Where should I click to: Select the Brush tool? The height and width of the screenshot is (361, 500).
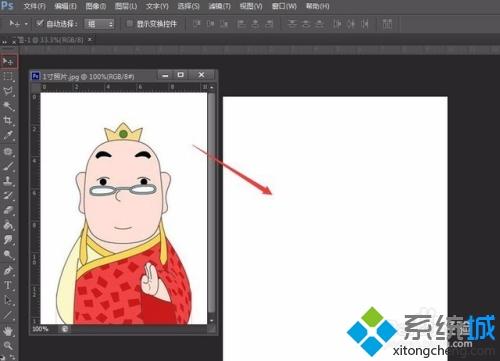pyautogui.click(x=8, y=166)
